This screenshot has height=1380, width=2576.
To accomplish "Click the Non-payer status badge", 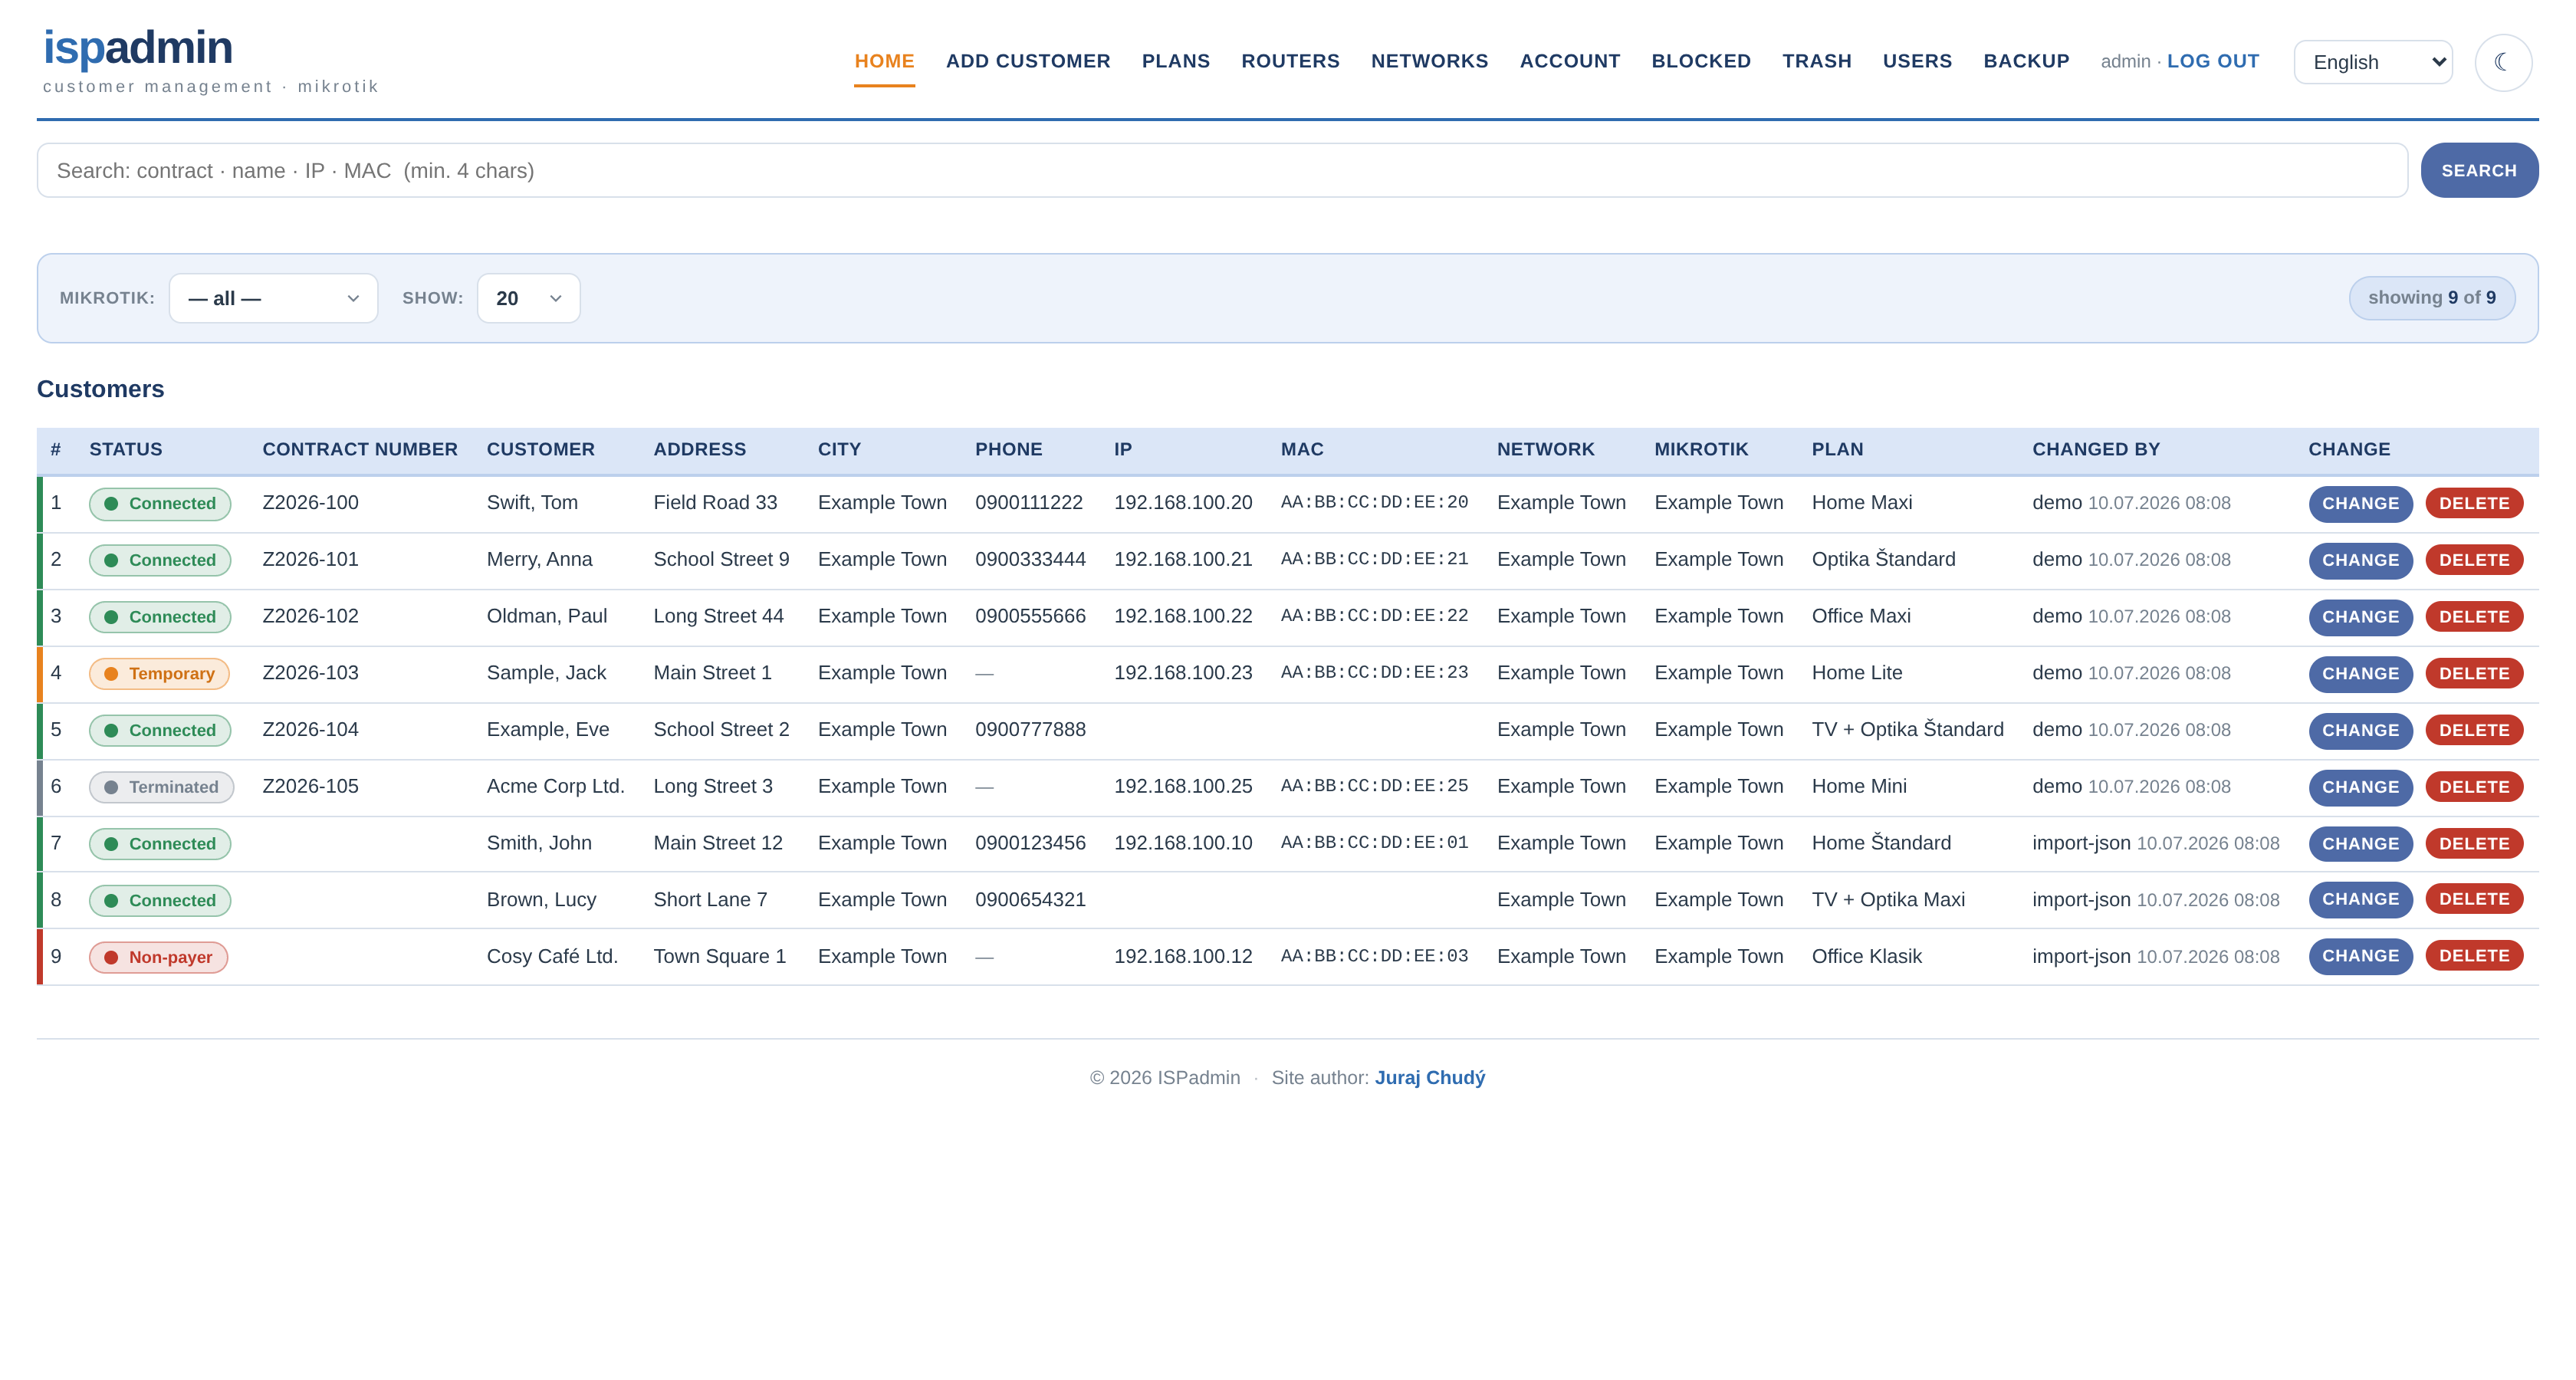I will point(158,957).
